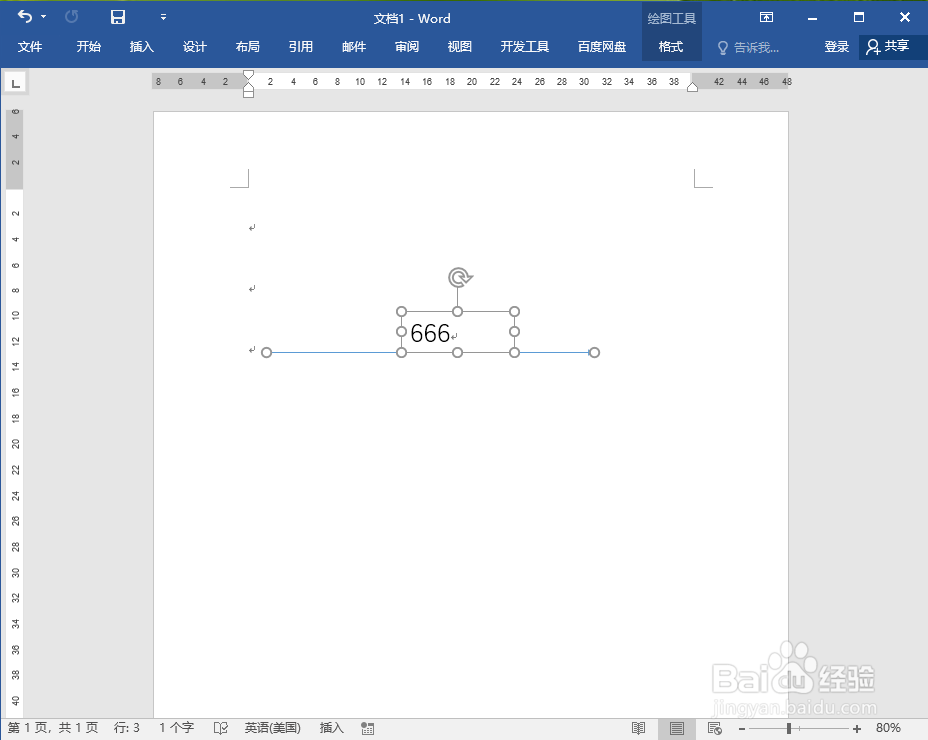Click the first line indent marker on ruler
This screenshot has height=740, width=928.
tap(249, 75)
